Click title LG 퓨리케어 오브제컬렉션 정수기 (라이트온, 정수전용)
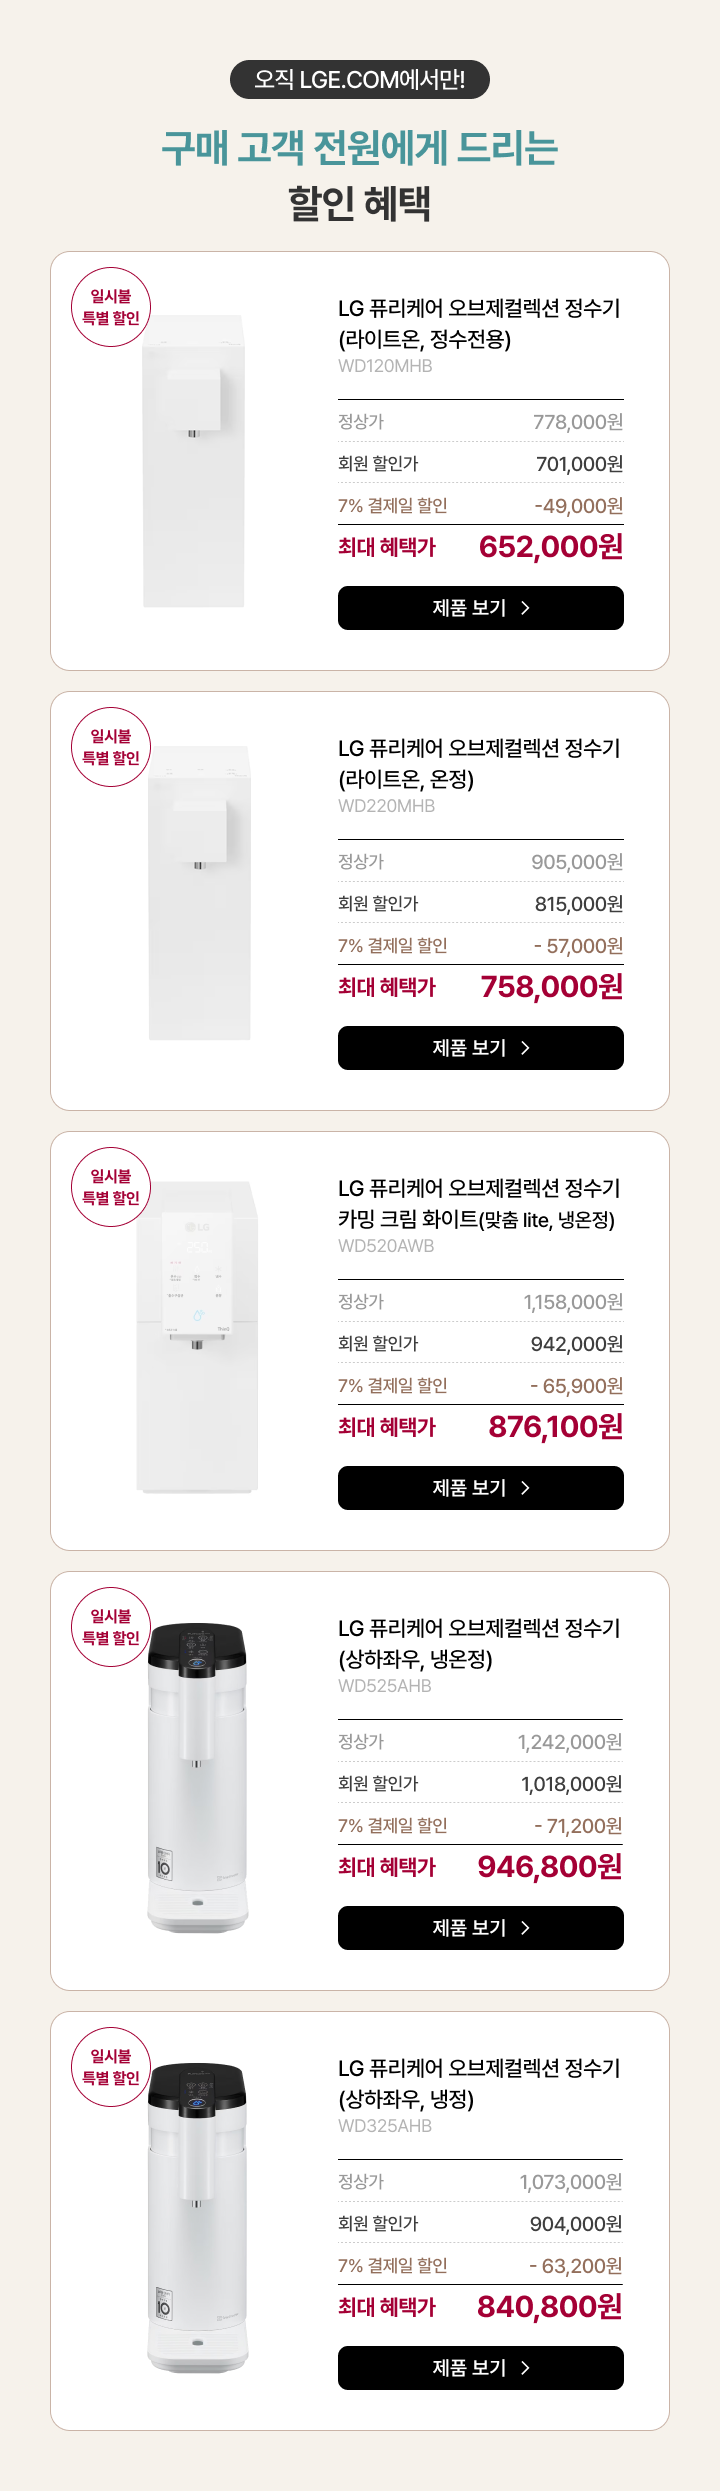The image size is (720, 2491). 479,323
